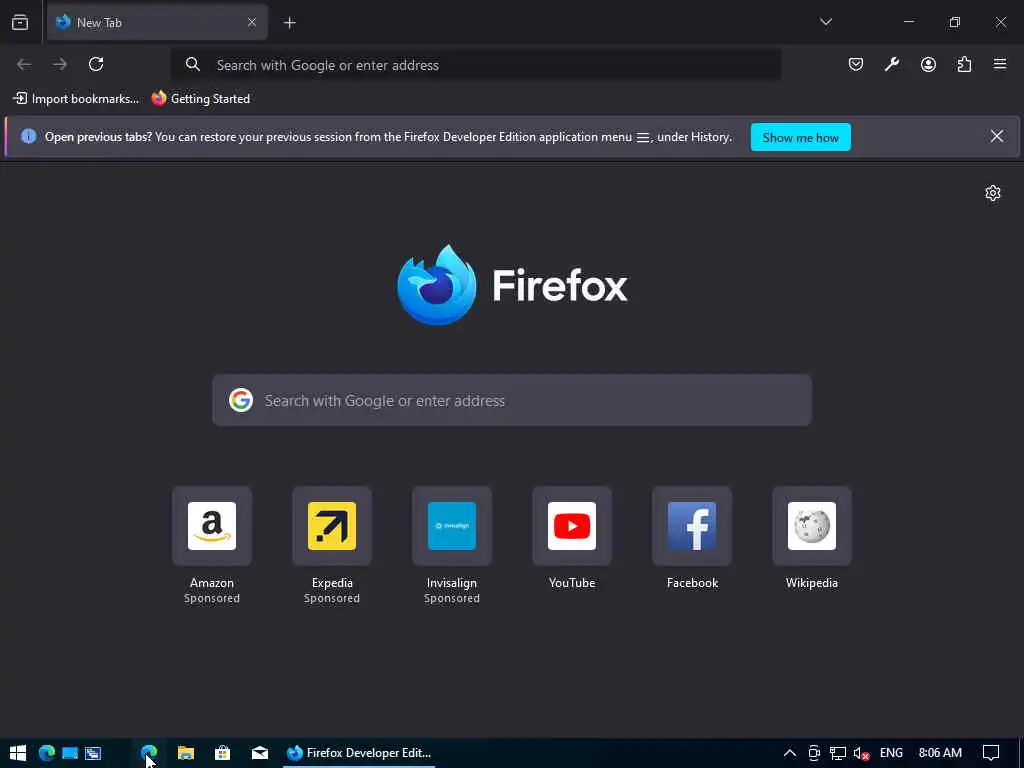Open network status tray icon
This screenshot has width=1024, height=768.
(x=838, y=753)
